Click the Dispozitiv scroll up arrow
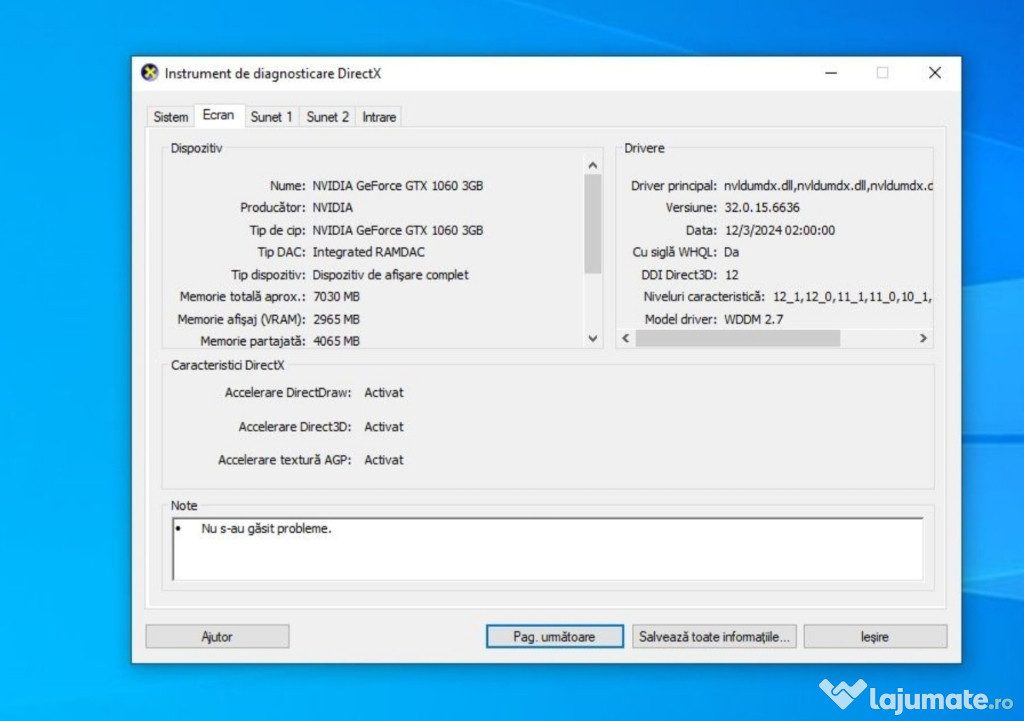Viewport: 1024px width, 721px height. 592,166
